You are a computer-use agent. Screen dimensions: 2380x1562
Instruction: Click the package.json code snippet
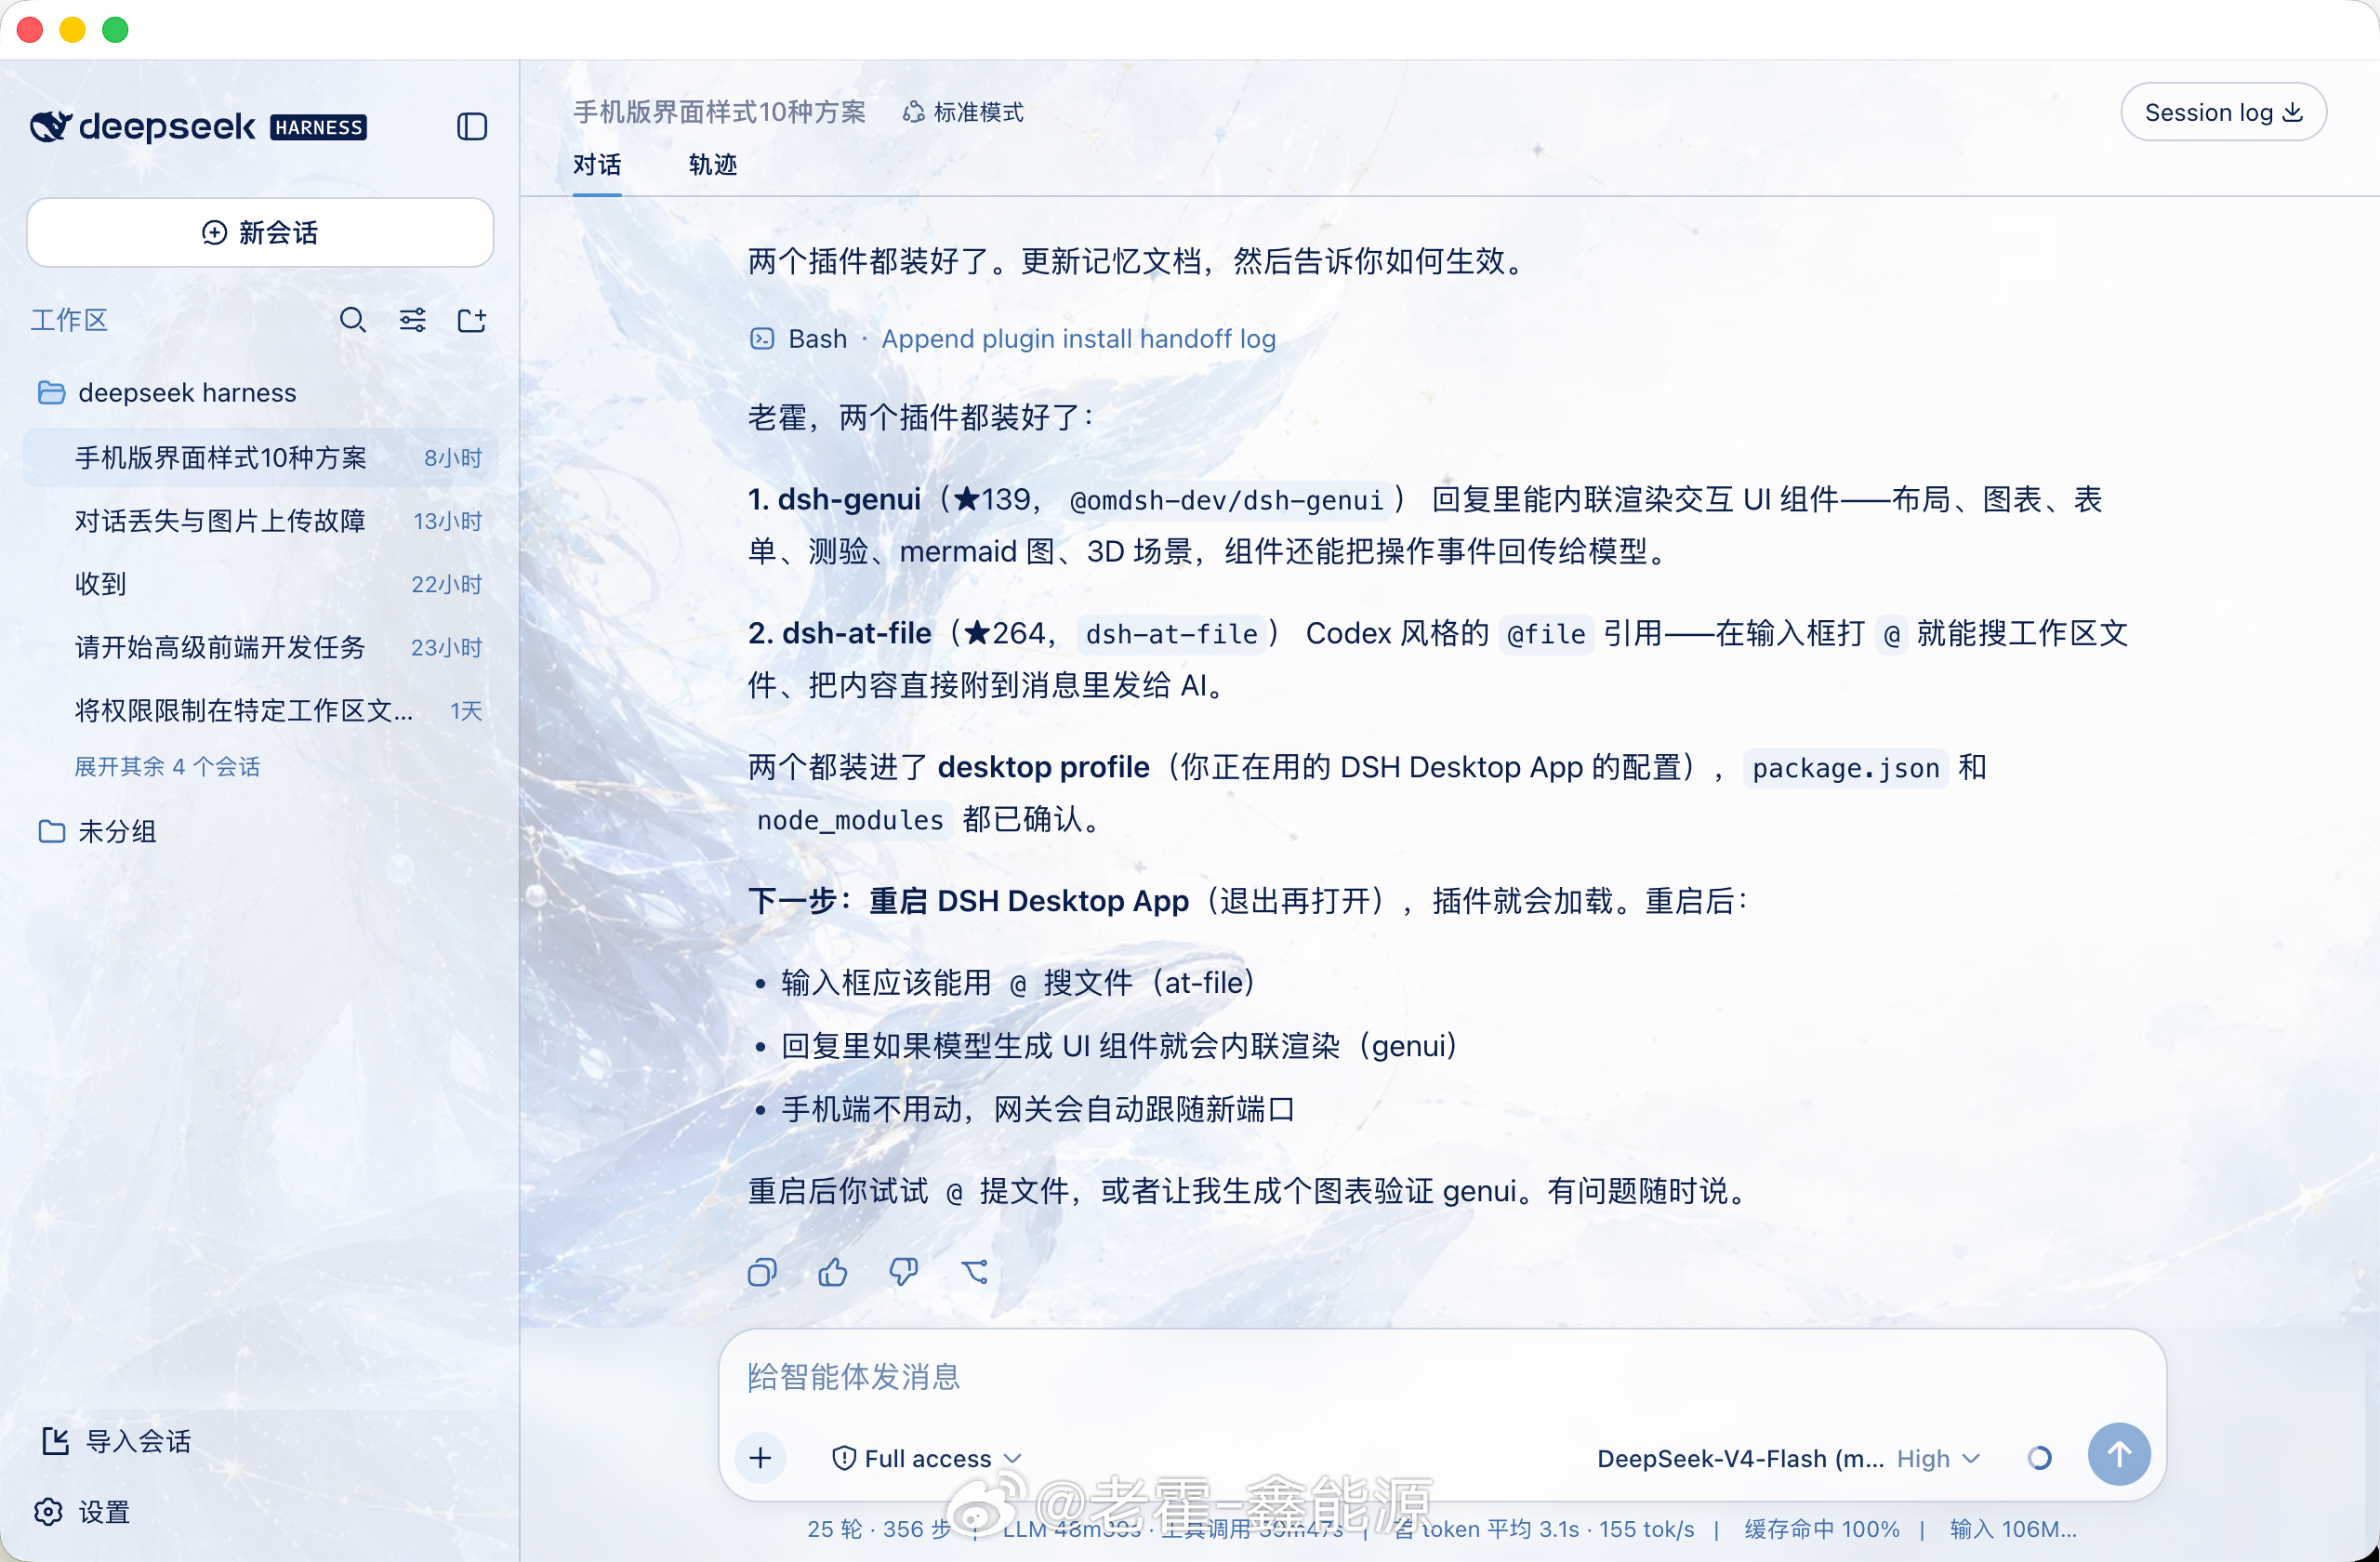1846,768
